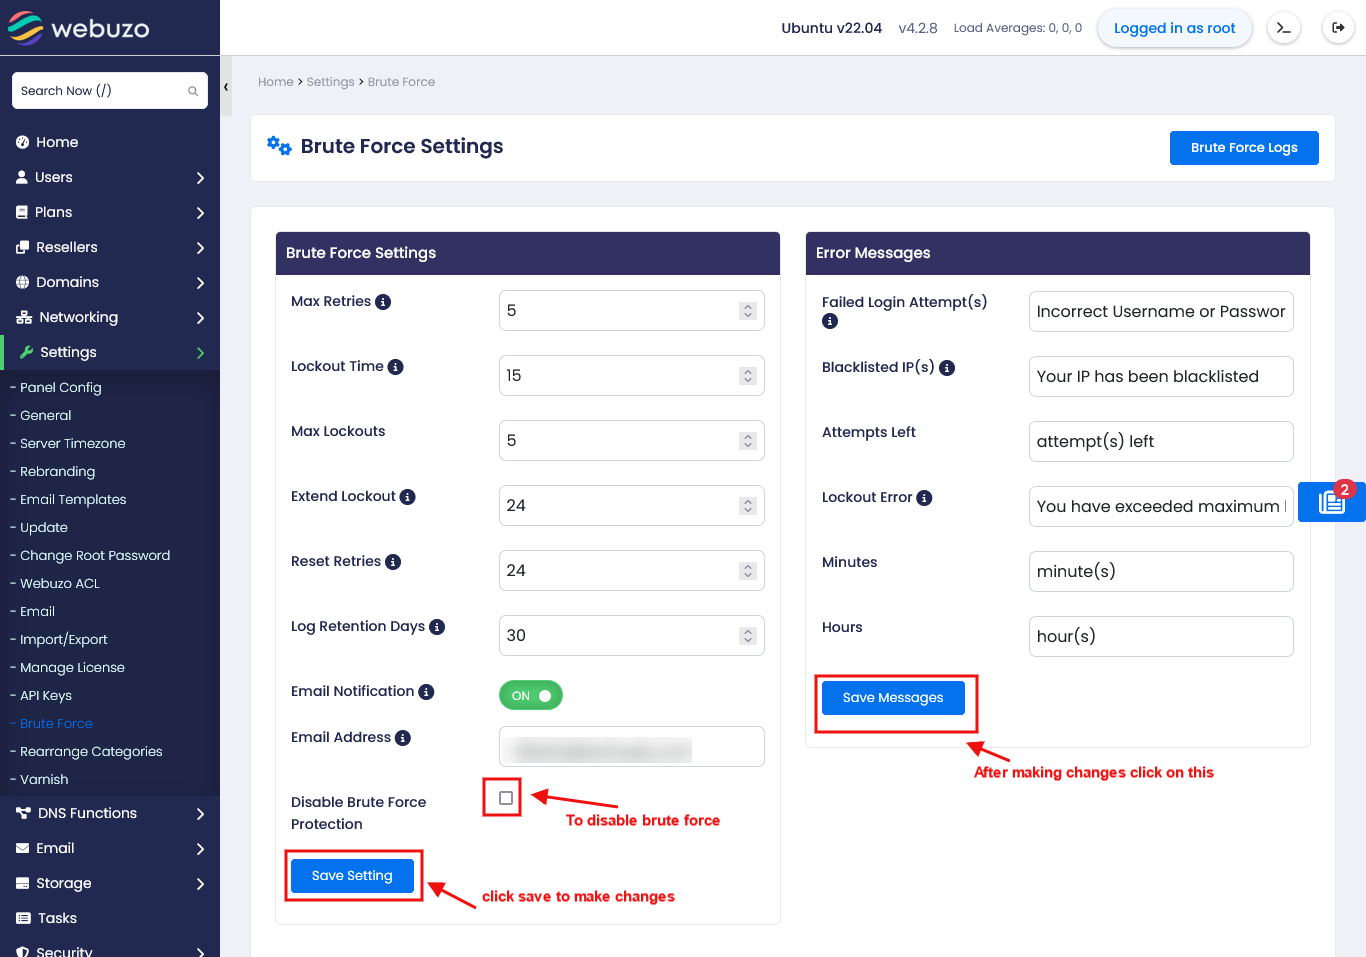The height and width of the screenshot is (957, 1366).
Task: Click the Brute Force Settings gears icon
Action: tap(279, 146)
